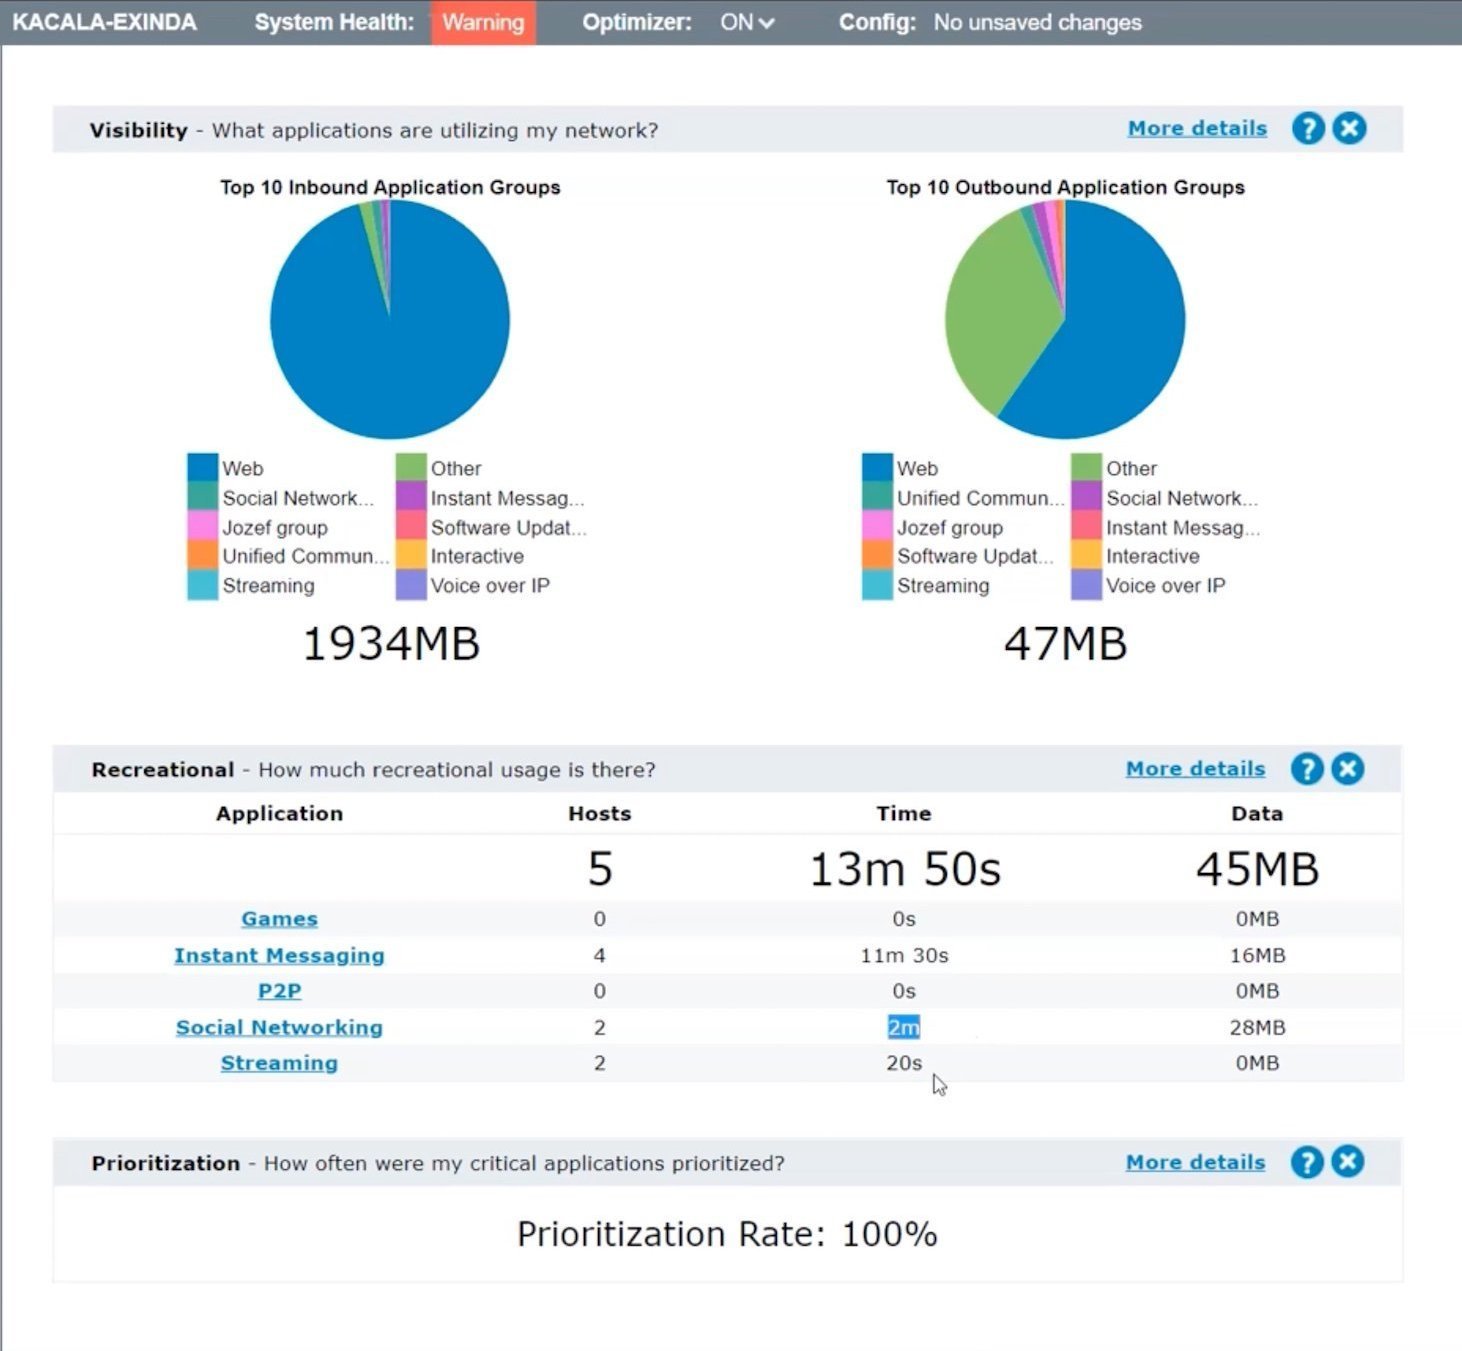
Task: Close the Prioritization panel
Action: [x=1348, y=1162]
